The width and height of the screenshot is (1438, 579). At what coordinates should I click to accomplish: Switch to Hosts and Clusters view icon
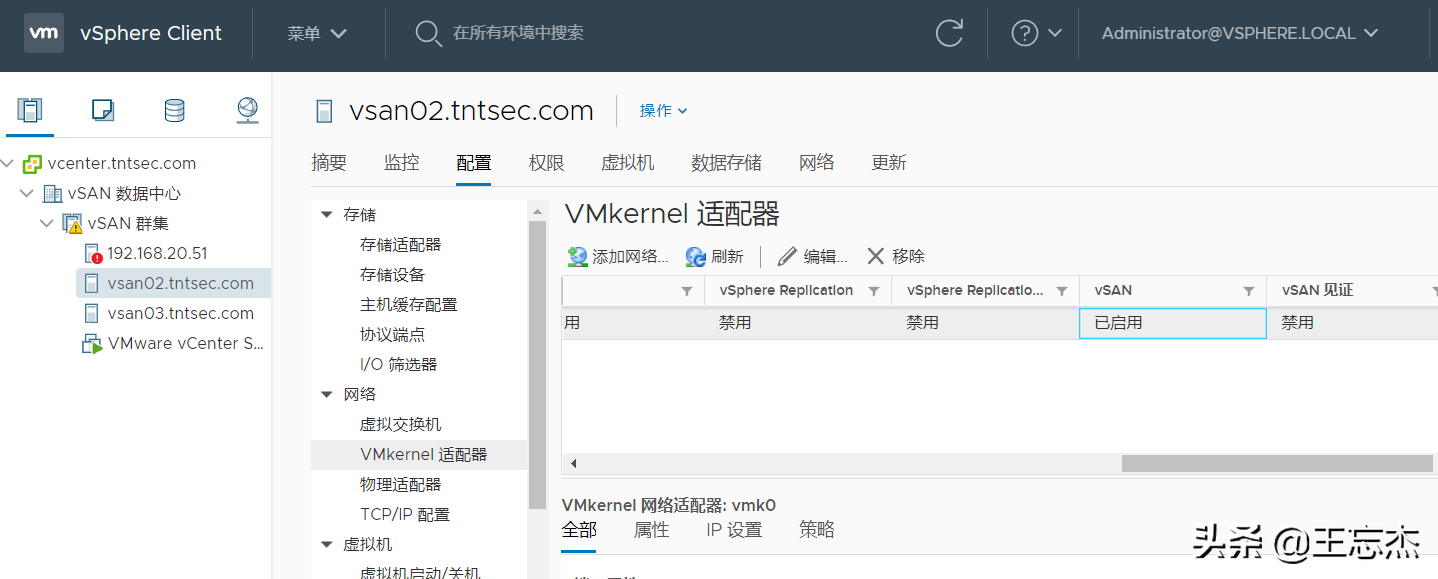(30, 109)
